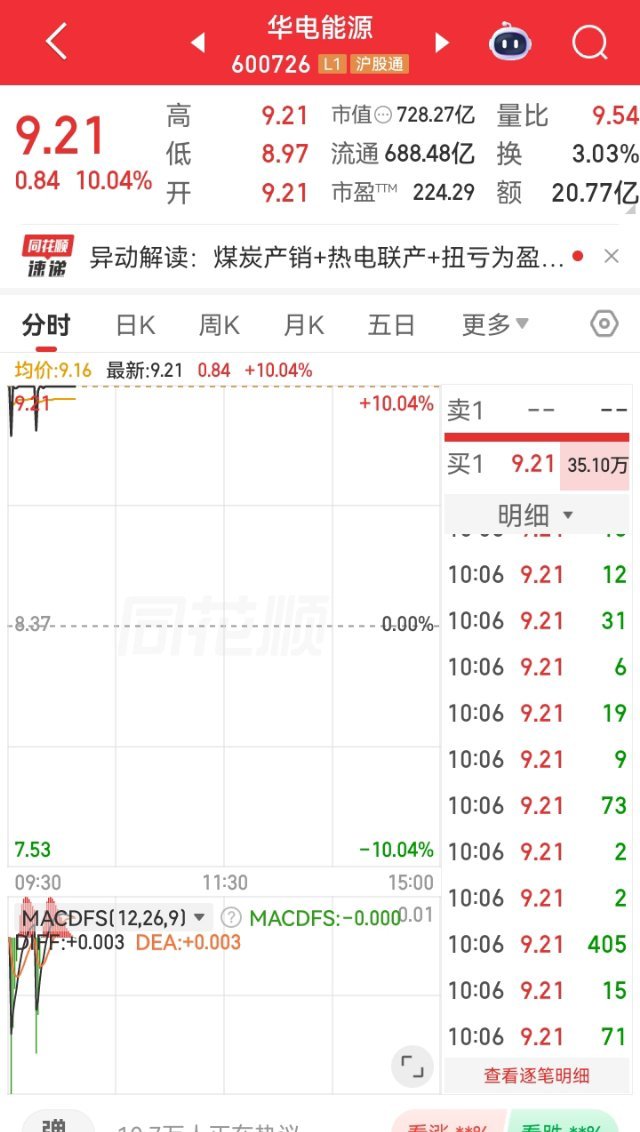Screen dimensions: 640x1132
Task: Tap the 买1 9.21 order row
Action: 538,465
